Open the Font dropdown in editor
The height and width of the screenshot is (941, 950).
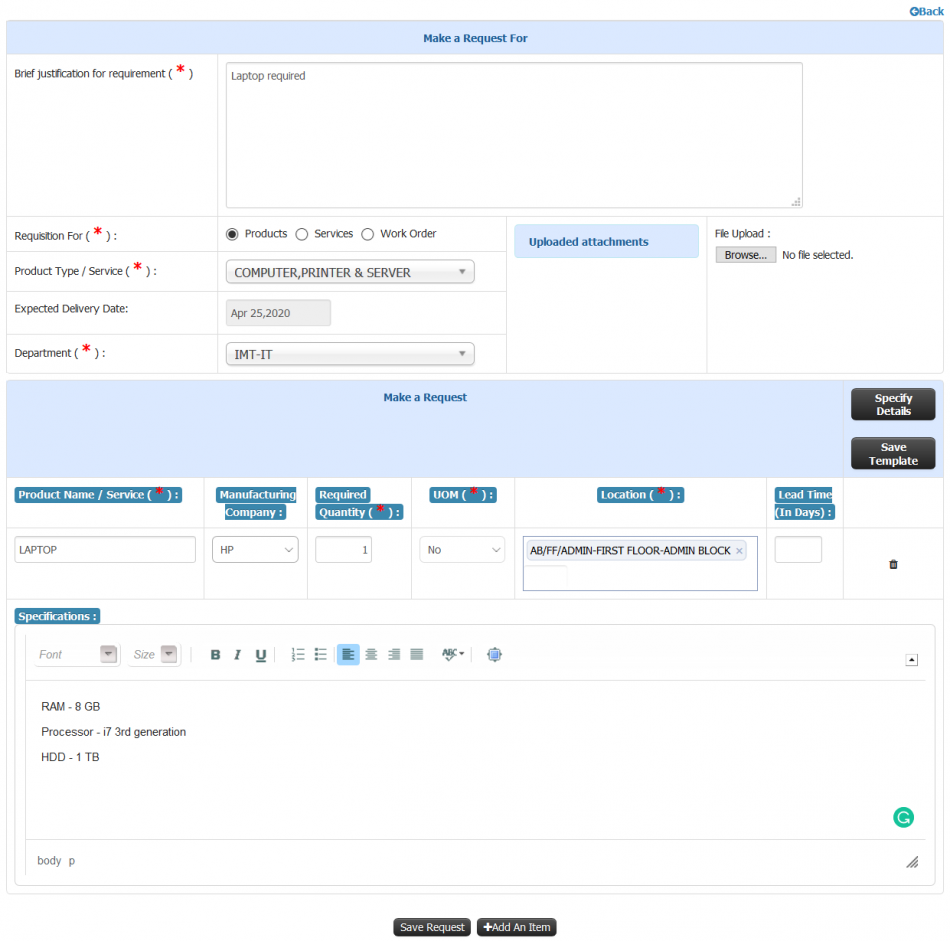click(77, 654)
